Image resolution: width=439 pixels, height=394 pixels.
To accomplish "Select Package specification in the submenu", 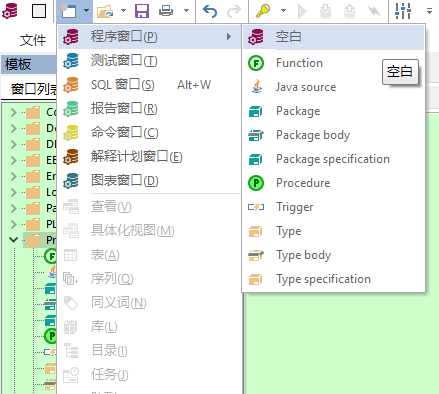I will coord(333,159).
